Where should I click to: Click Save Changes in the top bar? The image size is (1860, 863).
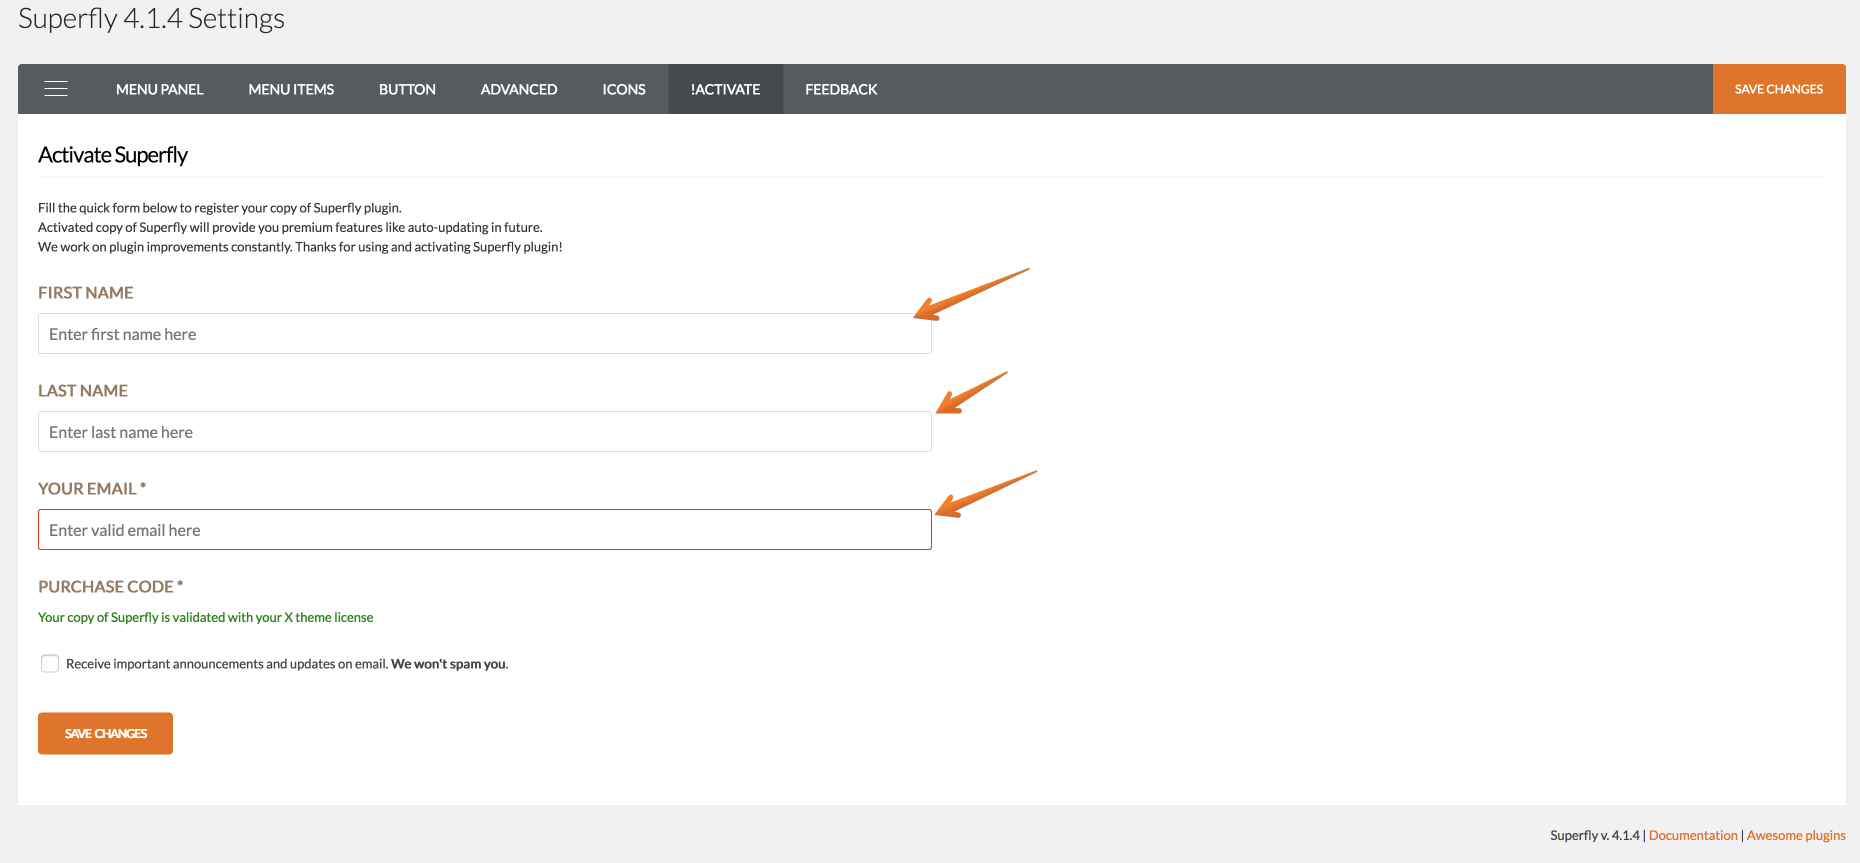click(1779, 89)
